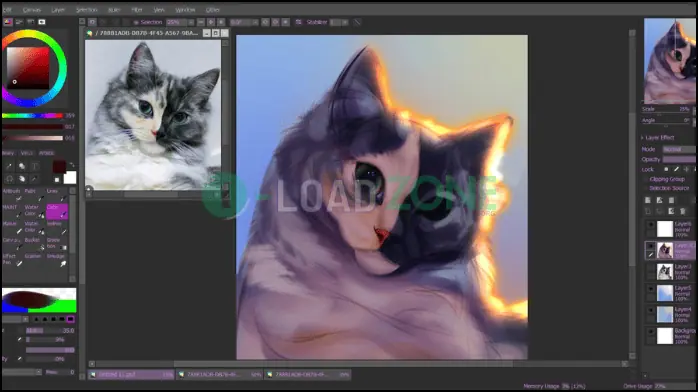Select the AirBrush tool
This screenshot has width=698, height=392.
12,194
